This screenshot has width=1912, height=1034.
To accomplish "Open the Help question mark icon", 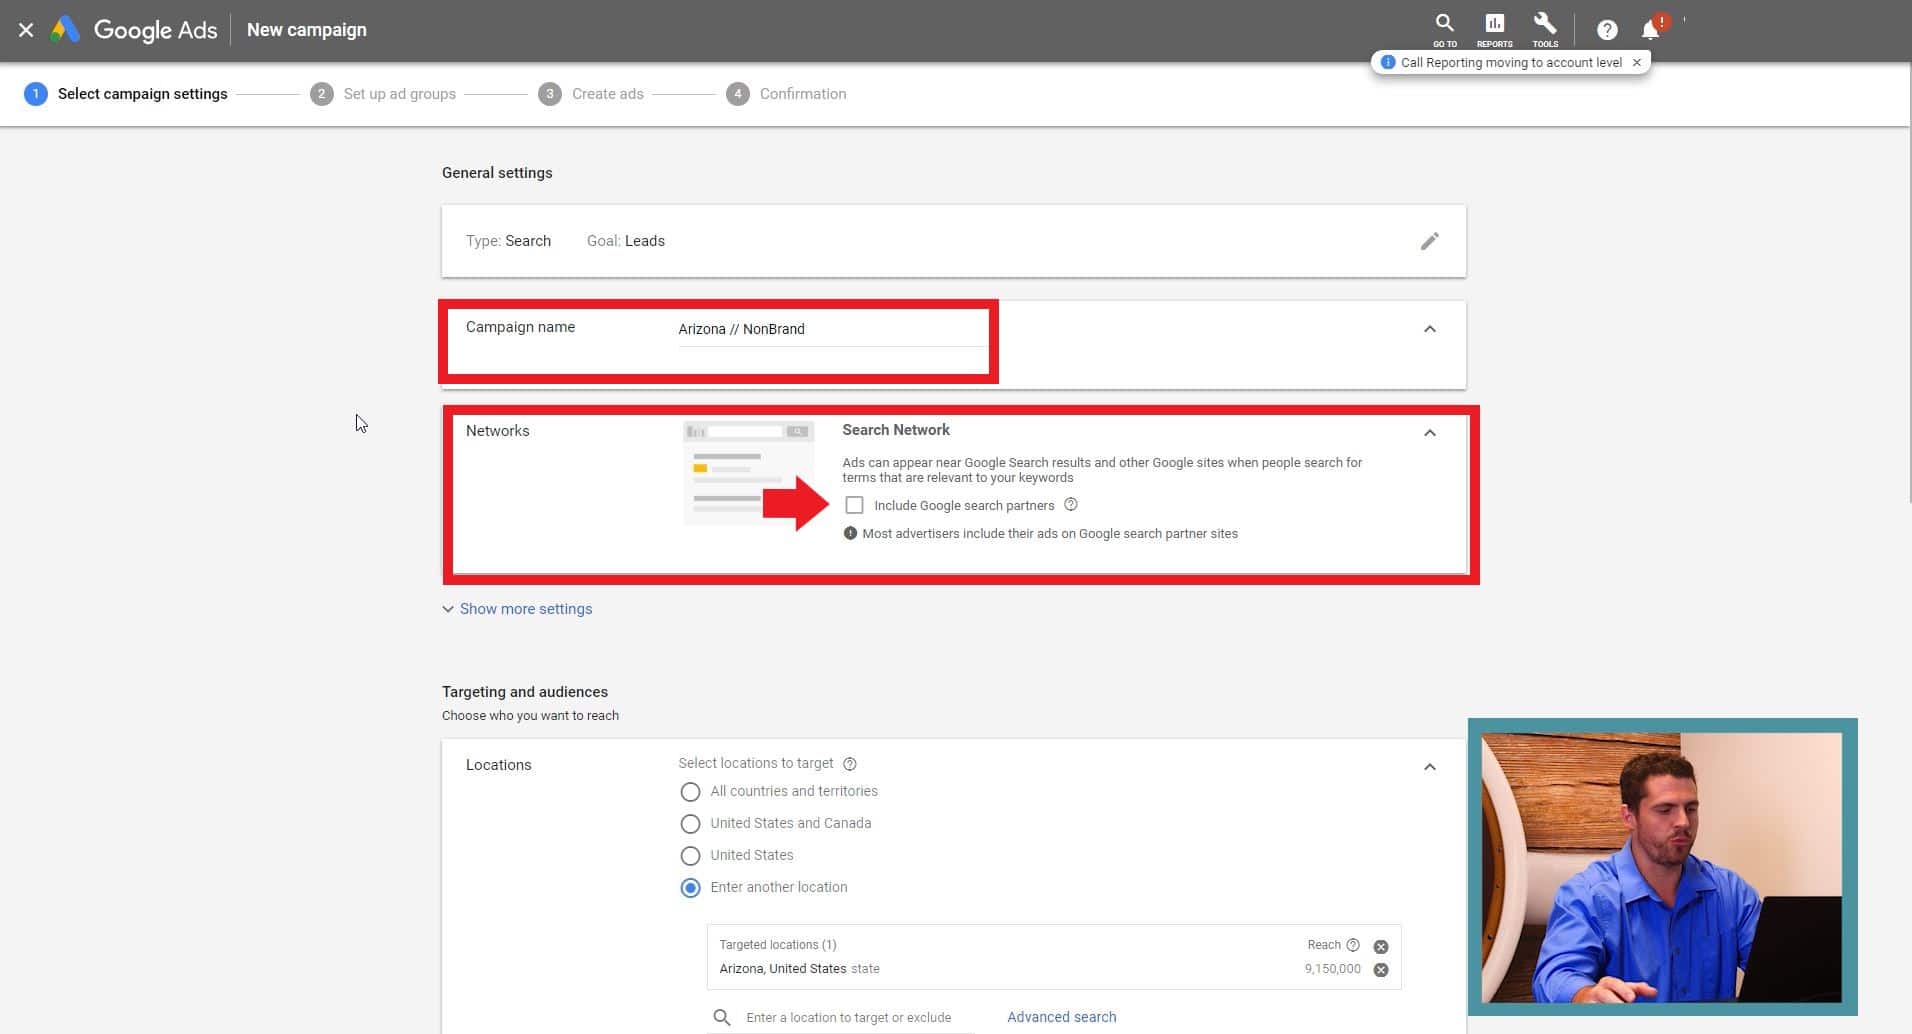I will pyautogui.click(x=1607, y=30).
